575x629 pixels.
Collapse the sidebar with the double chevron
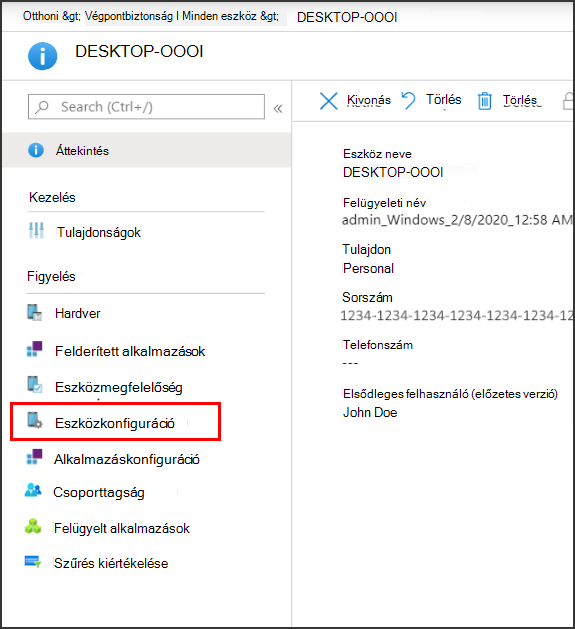pyautogui.click(x=278, y=108)
